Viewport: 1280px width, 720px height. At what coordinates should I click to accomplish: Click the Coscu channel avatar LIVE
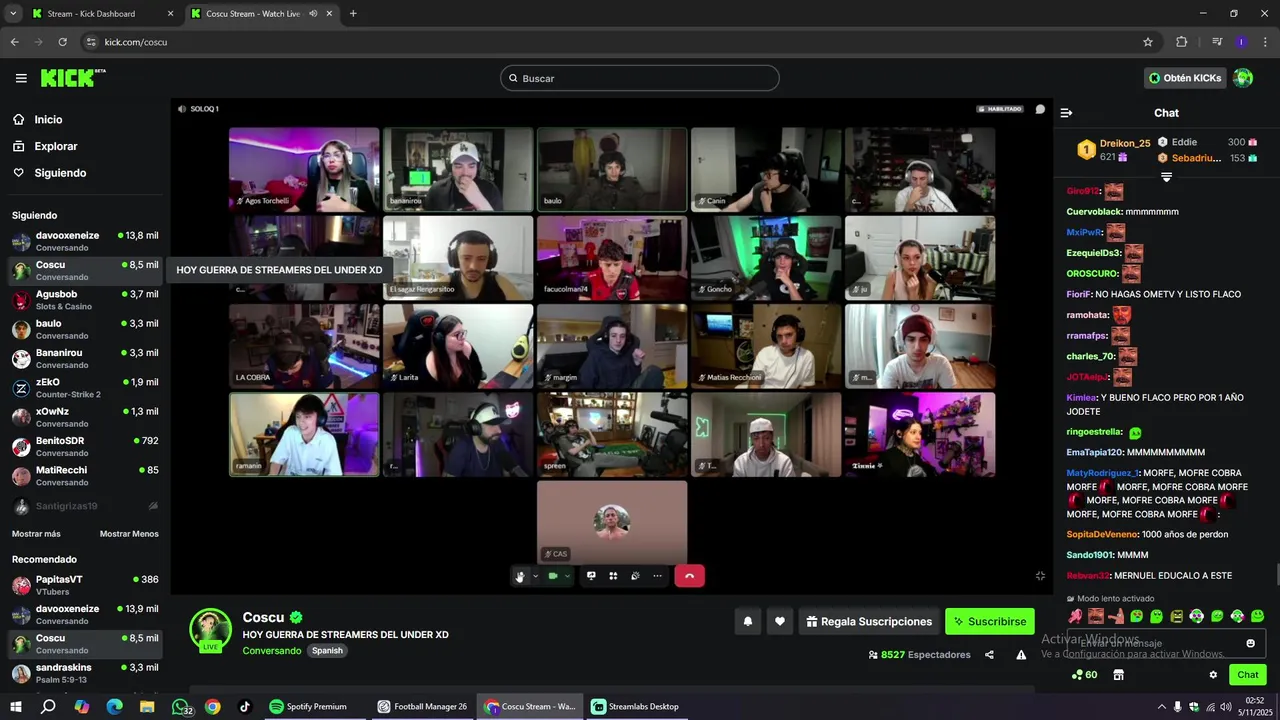point(211,629)
